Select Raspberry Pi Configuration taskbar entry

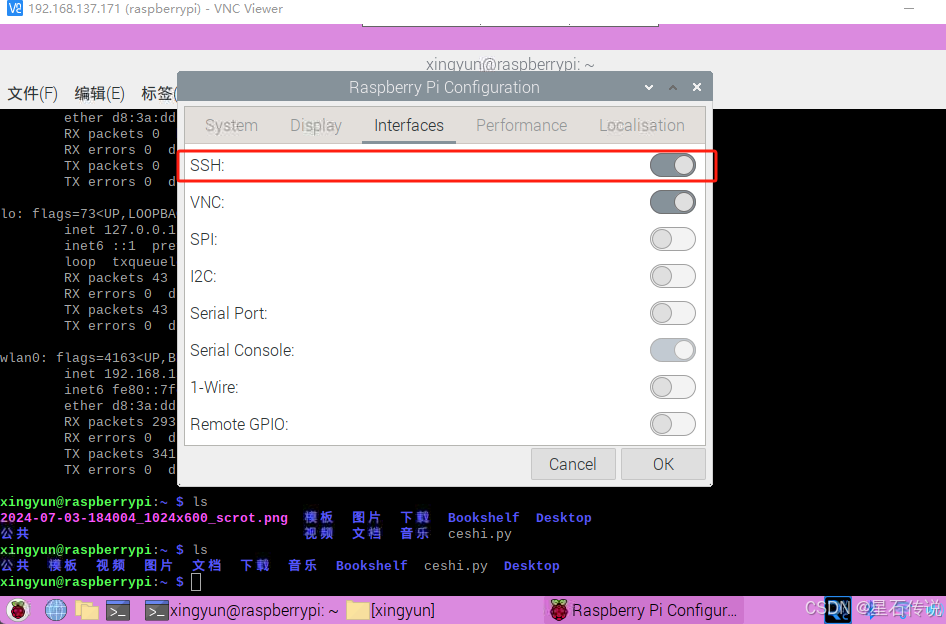pos(644,611)
